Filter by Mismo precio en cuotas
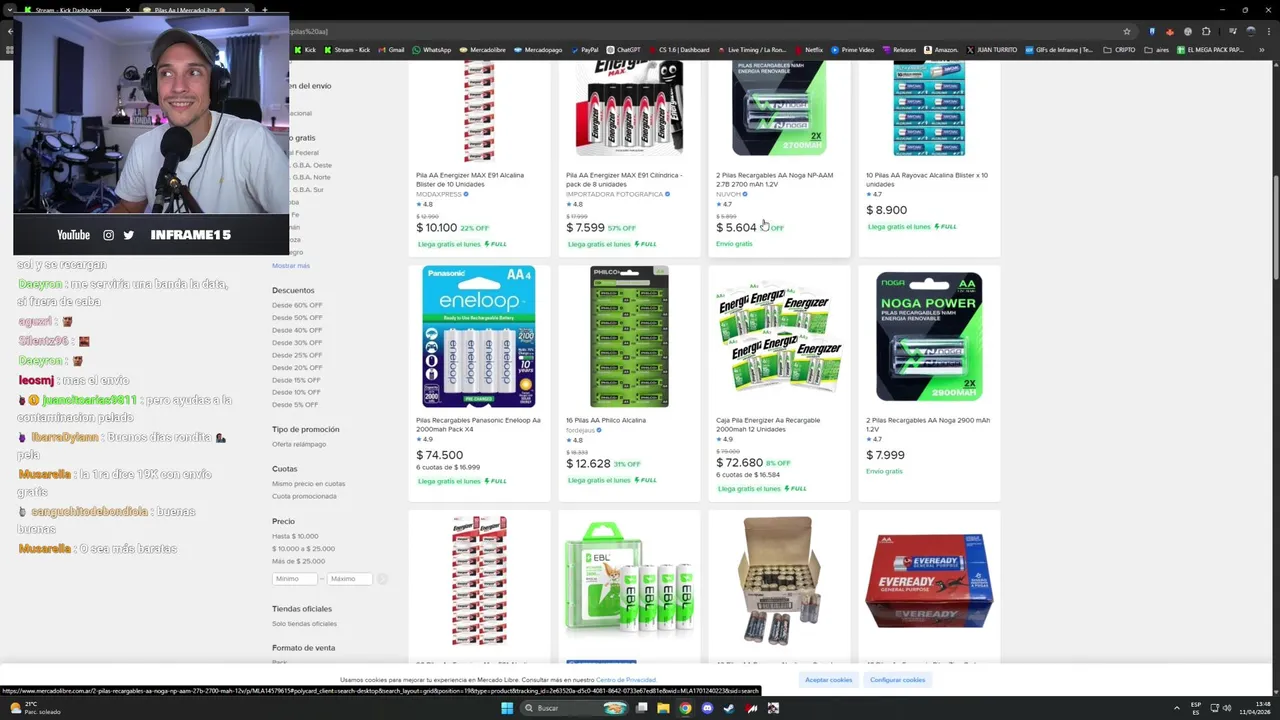Screen dimensions: 1280x720 [x=308, y=484]
